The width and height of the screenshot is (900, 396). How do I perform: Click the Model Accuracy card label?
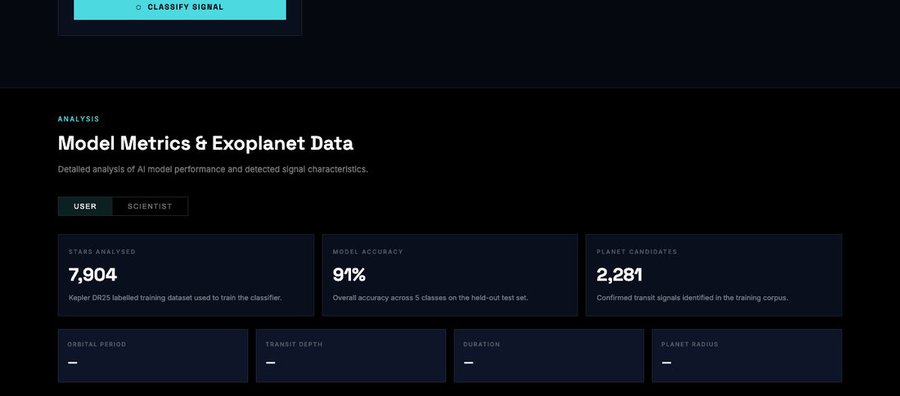368,252
